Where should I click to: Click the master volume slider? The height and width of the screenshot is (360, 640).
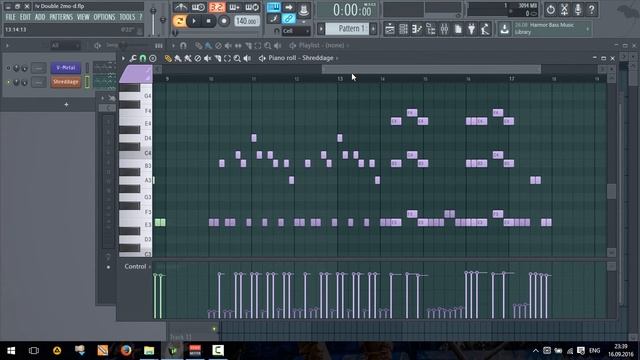coord(153,20)
